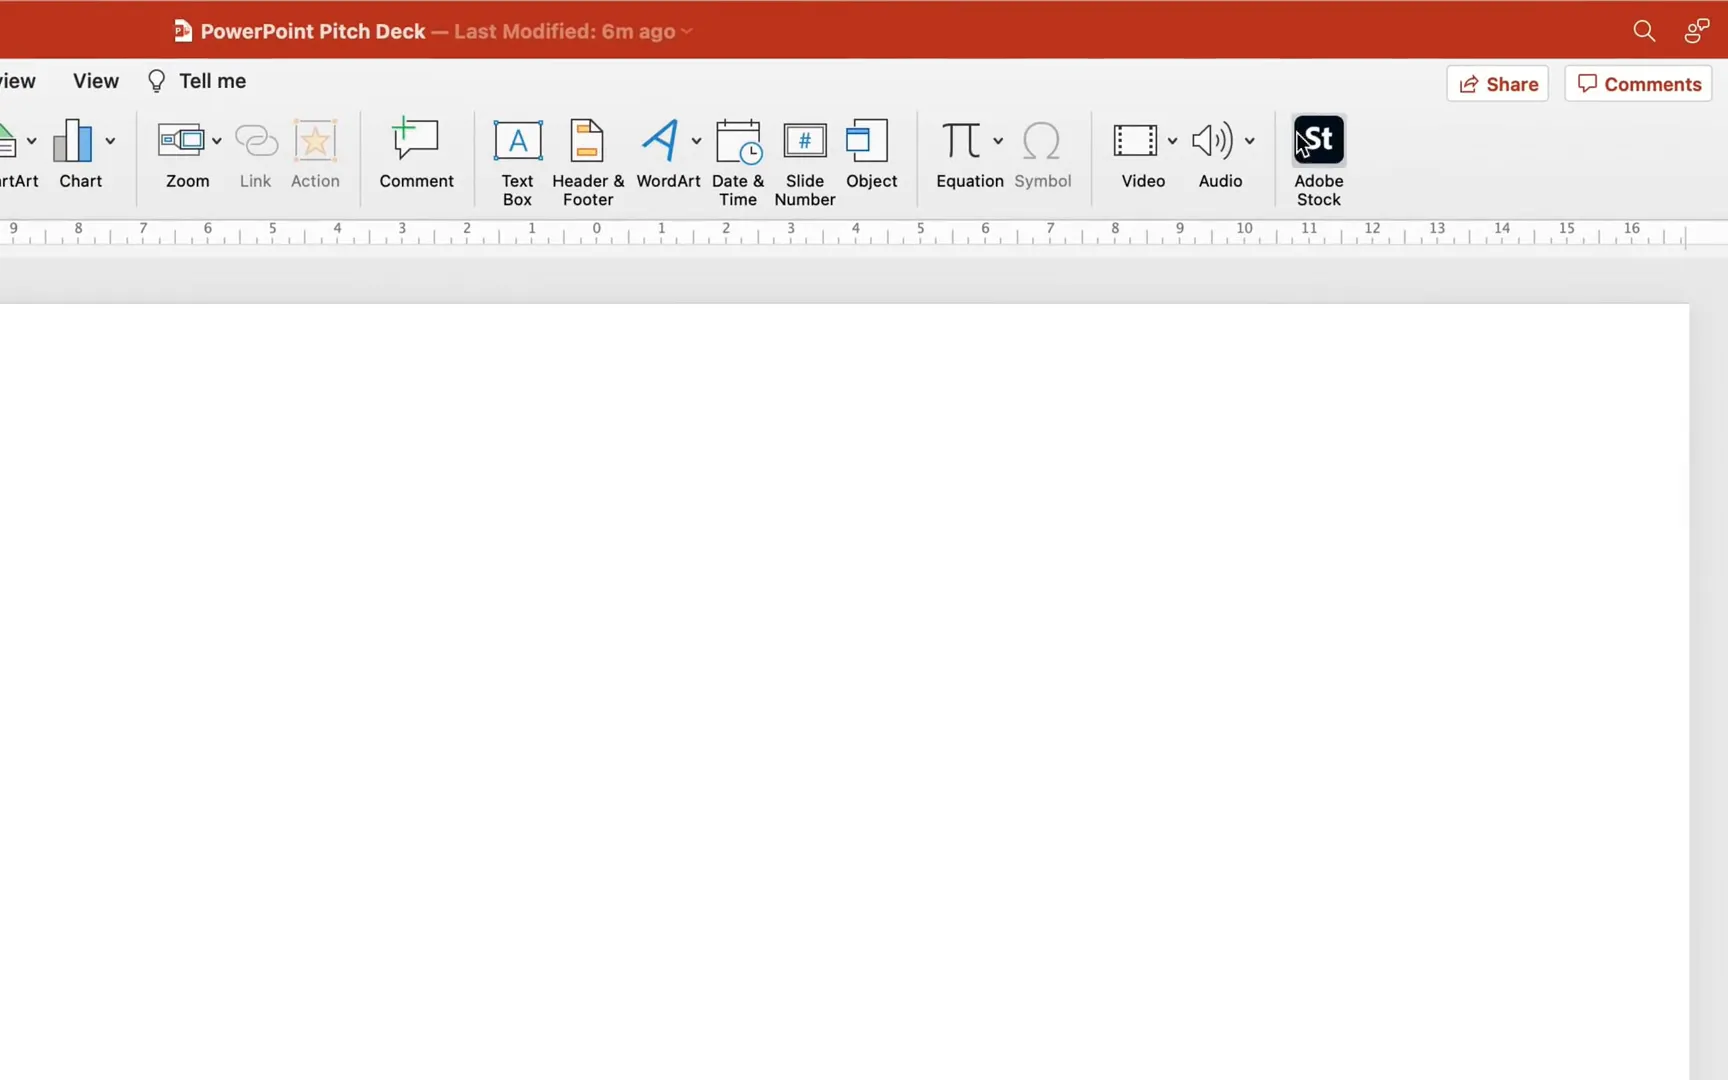The height and width of the screenshot is (1080, 1728).
Task: Click the Share button
Action: (1498, 83)
